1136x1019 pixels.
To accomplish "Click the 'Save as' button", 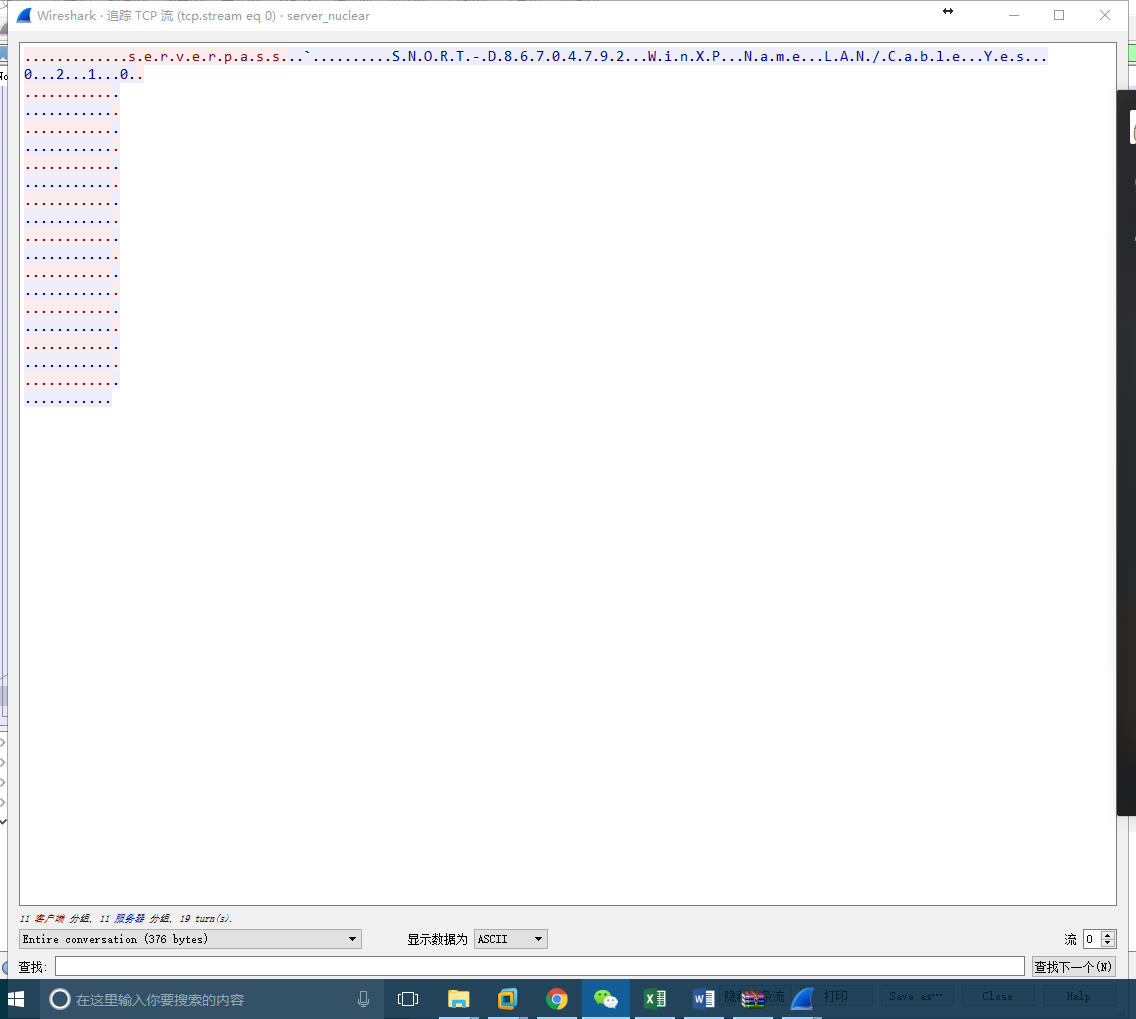I will click(916, 995).
